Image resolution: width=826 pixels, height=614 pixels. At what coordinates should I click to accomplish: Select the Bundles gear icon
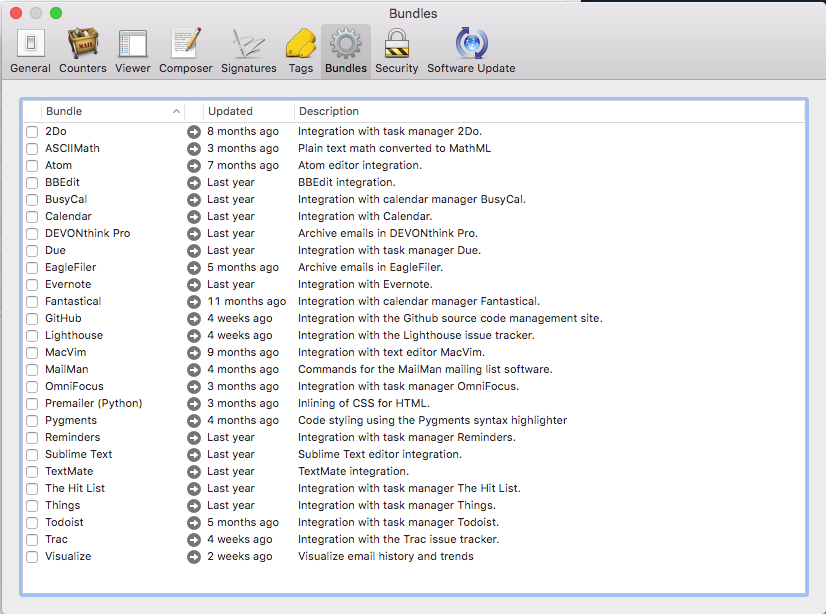tap(346, 44)
